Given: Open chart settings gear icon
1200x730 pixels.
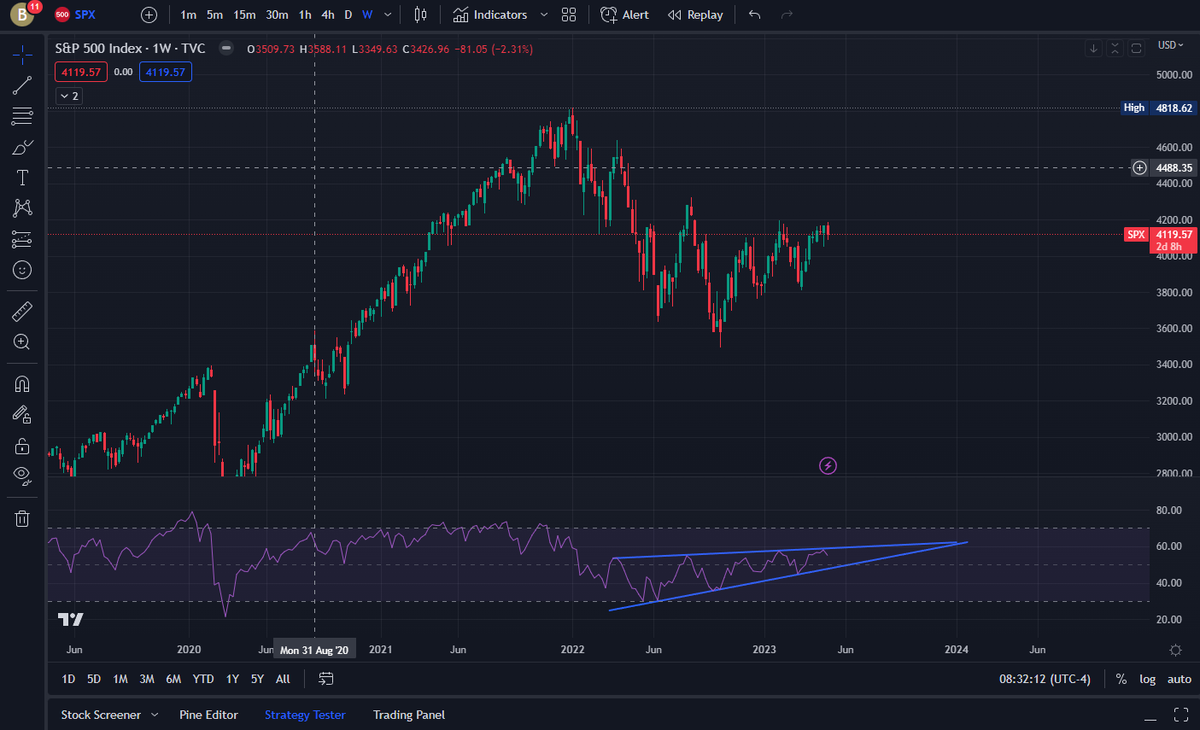Looking at the screenshot, I should point(1176,649).
